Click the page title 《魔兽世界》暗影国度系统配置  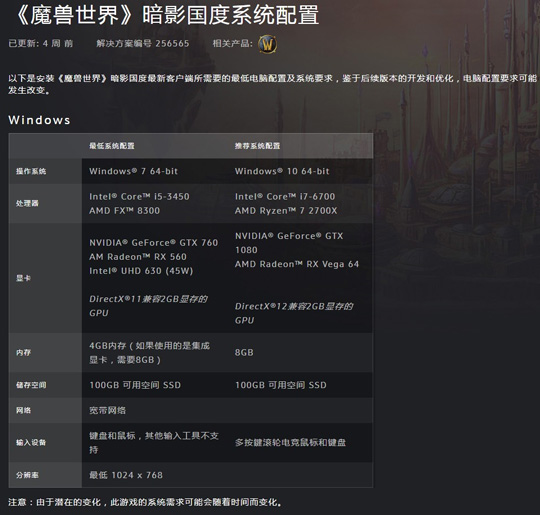coord(165,15)
